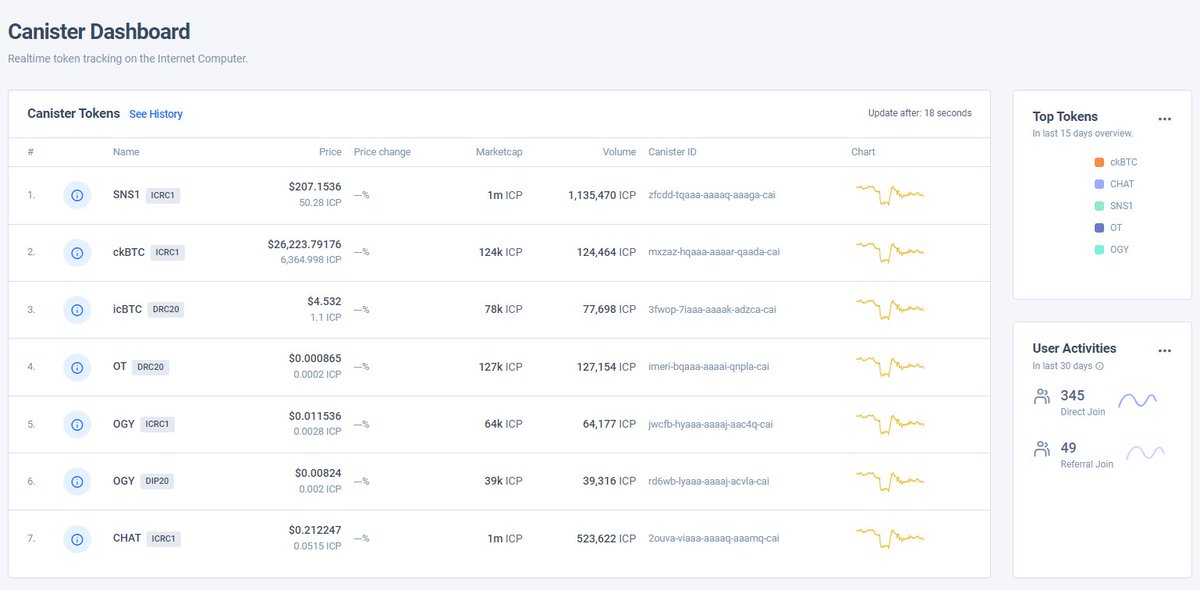Select the SNS1 green legend swatch

1099,206
